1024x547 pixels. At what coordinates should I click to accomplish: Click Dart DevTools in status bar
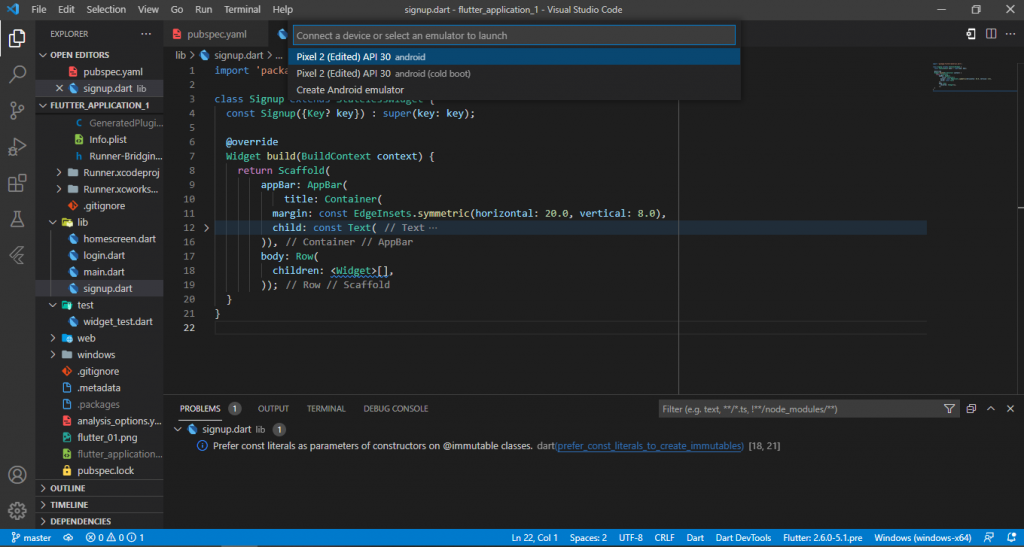pyautogui.click(x=743, y=538)
